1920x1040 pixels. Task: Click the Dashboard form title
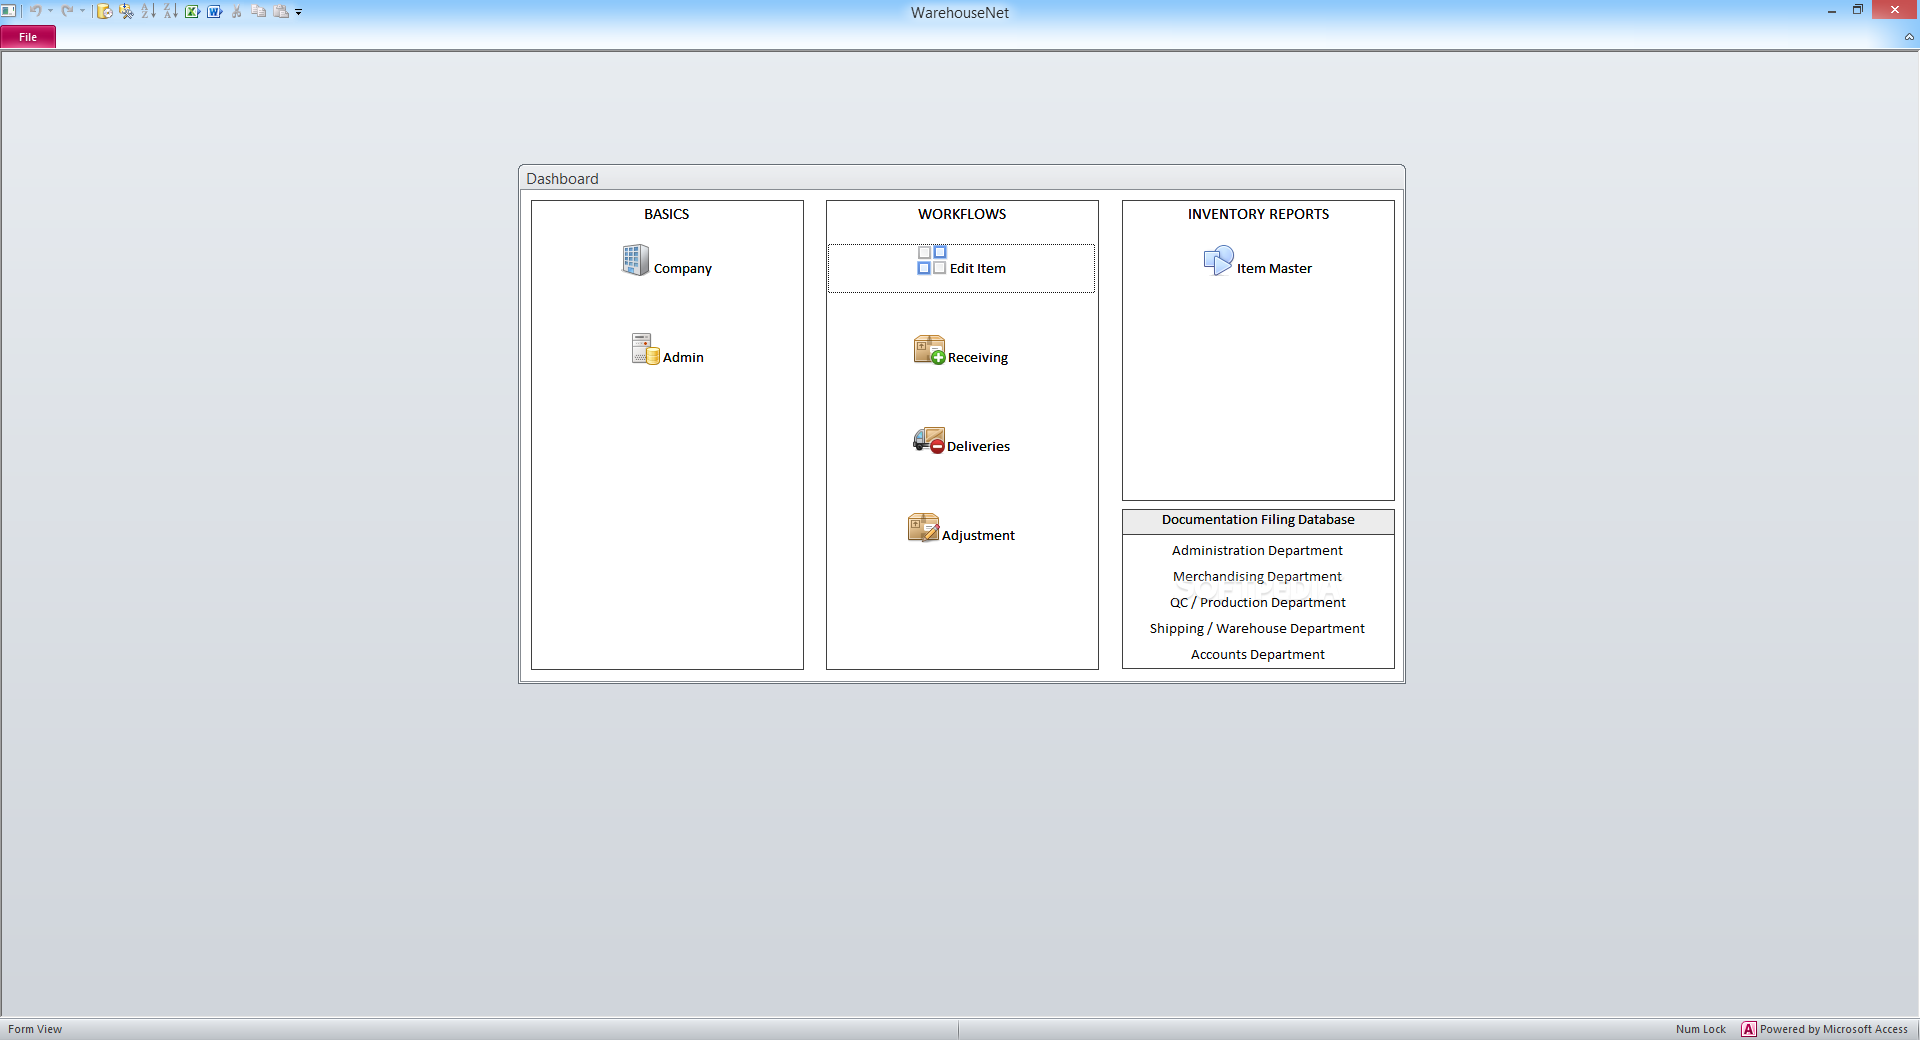coord(562,179)
